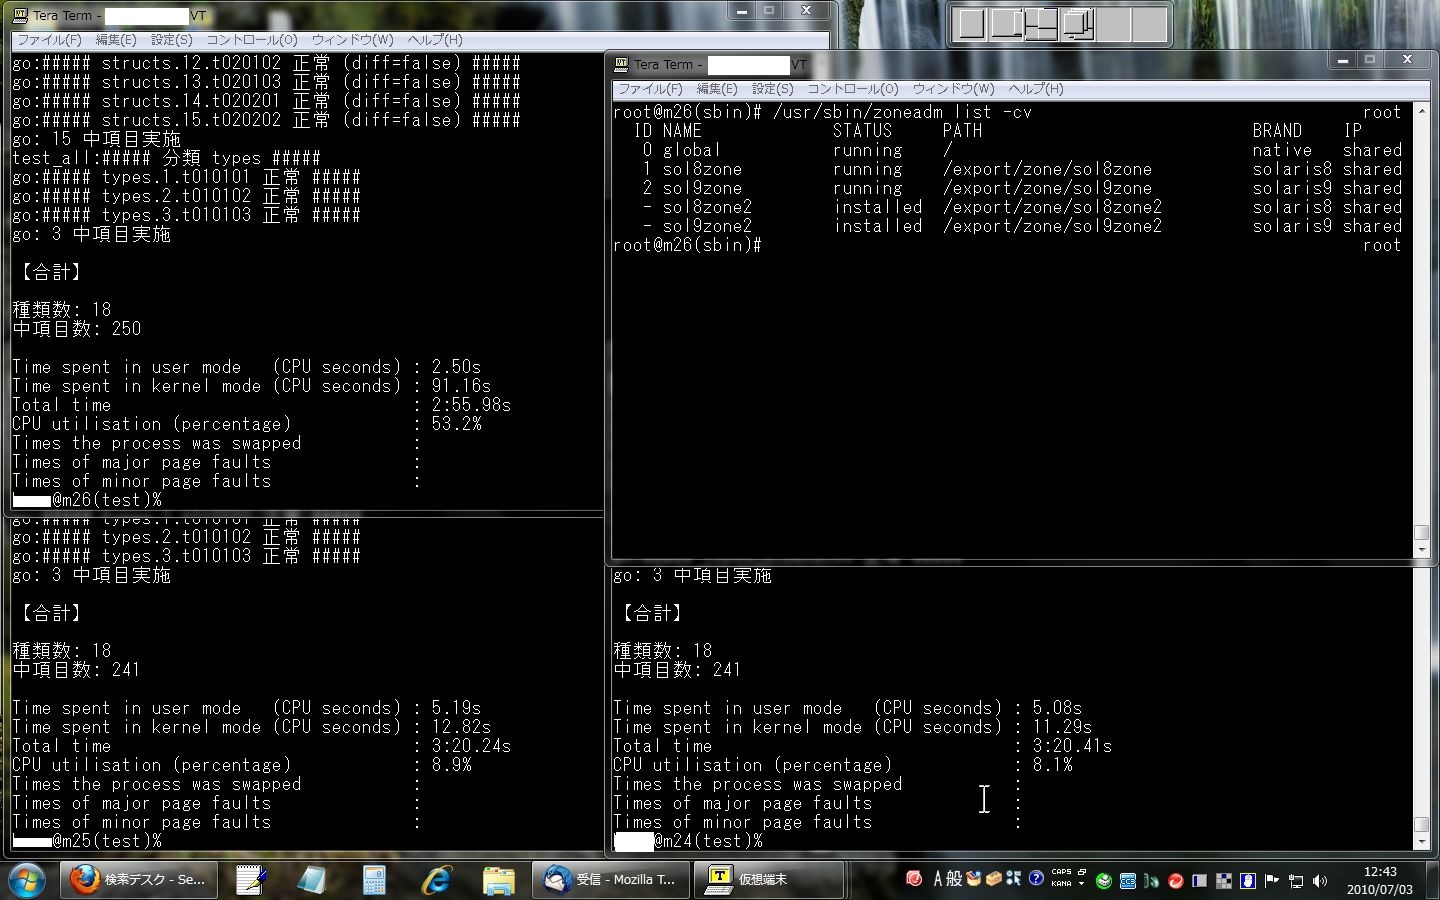
Task: Open コントロール(O) menu in back-left Tera Term window
Action: tap(251, 40)
